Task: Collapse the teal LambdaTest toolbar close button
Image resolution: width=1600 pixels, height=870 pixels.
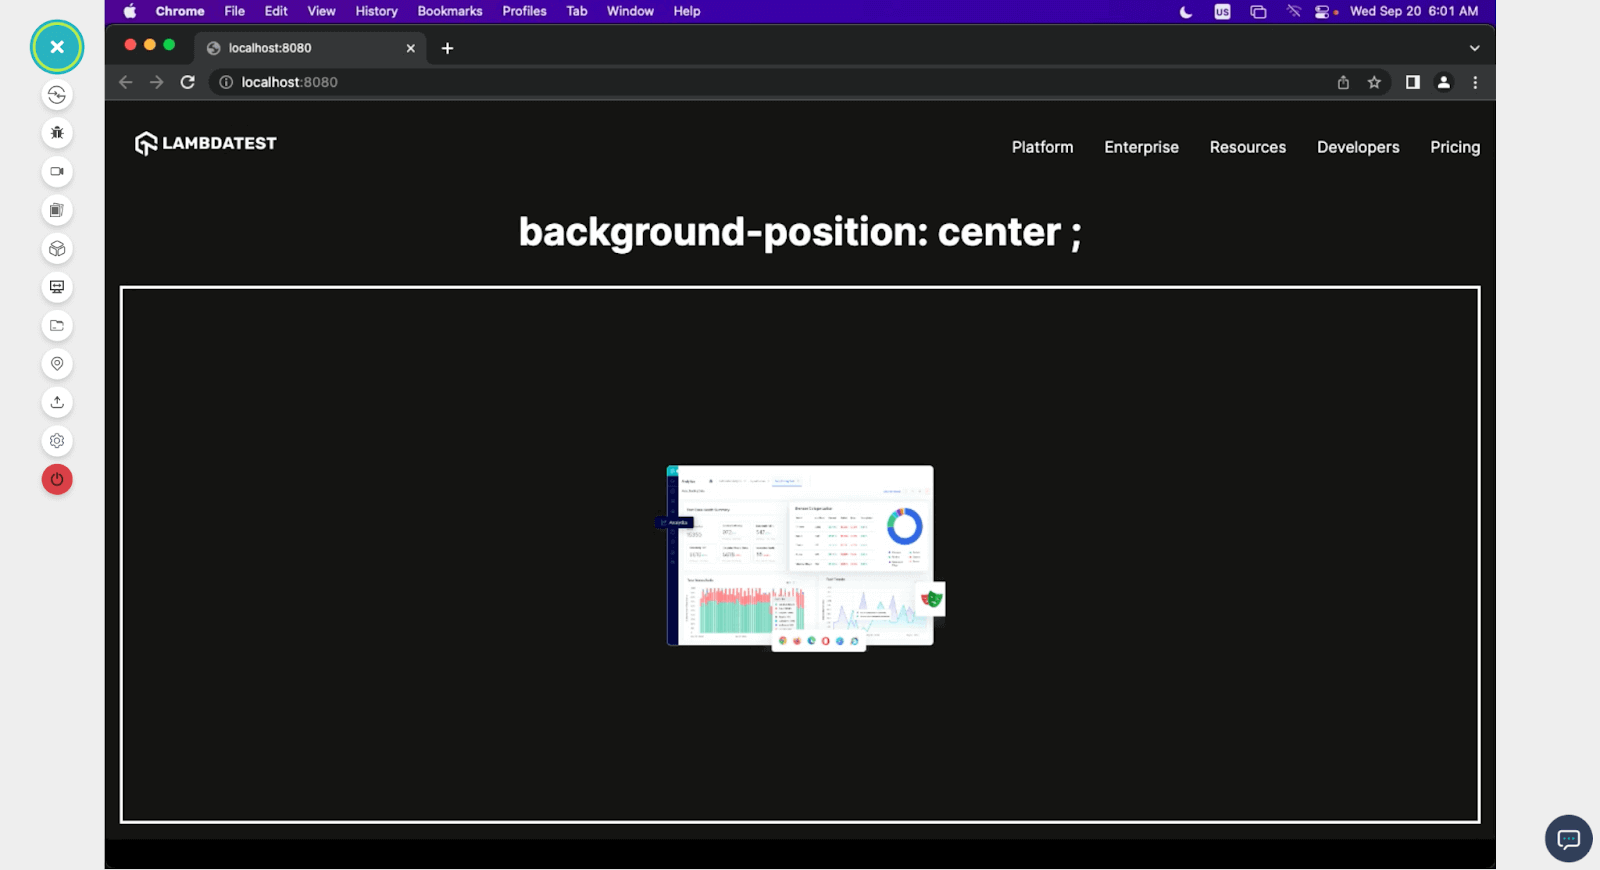Action: [57, 47]
